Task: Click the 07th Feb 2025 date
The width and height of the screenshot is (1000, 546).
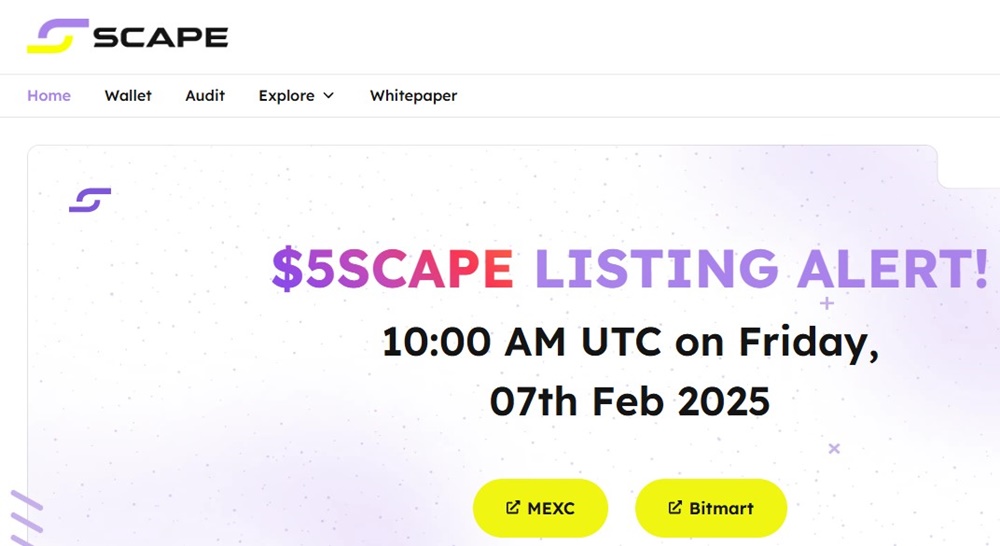Action: tap(630, 401)
